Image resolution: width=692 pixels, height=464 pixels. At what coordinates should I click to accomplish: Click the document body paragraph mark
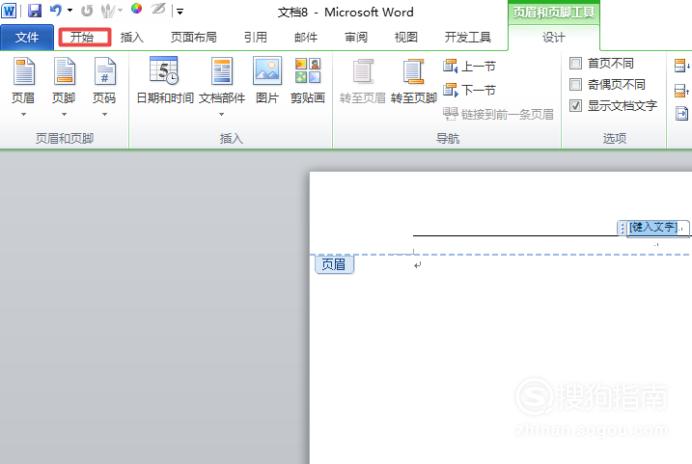tap(417, 265)
